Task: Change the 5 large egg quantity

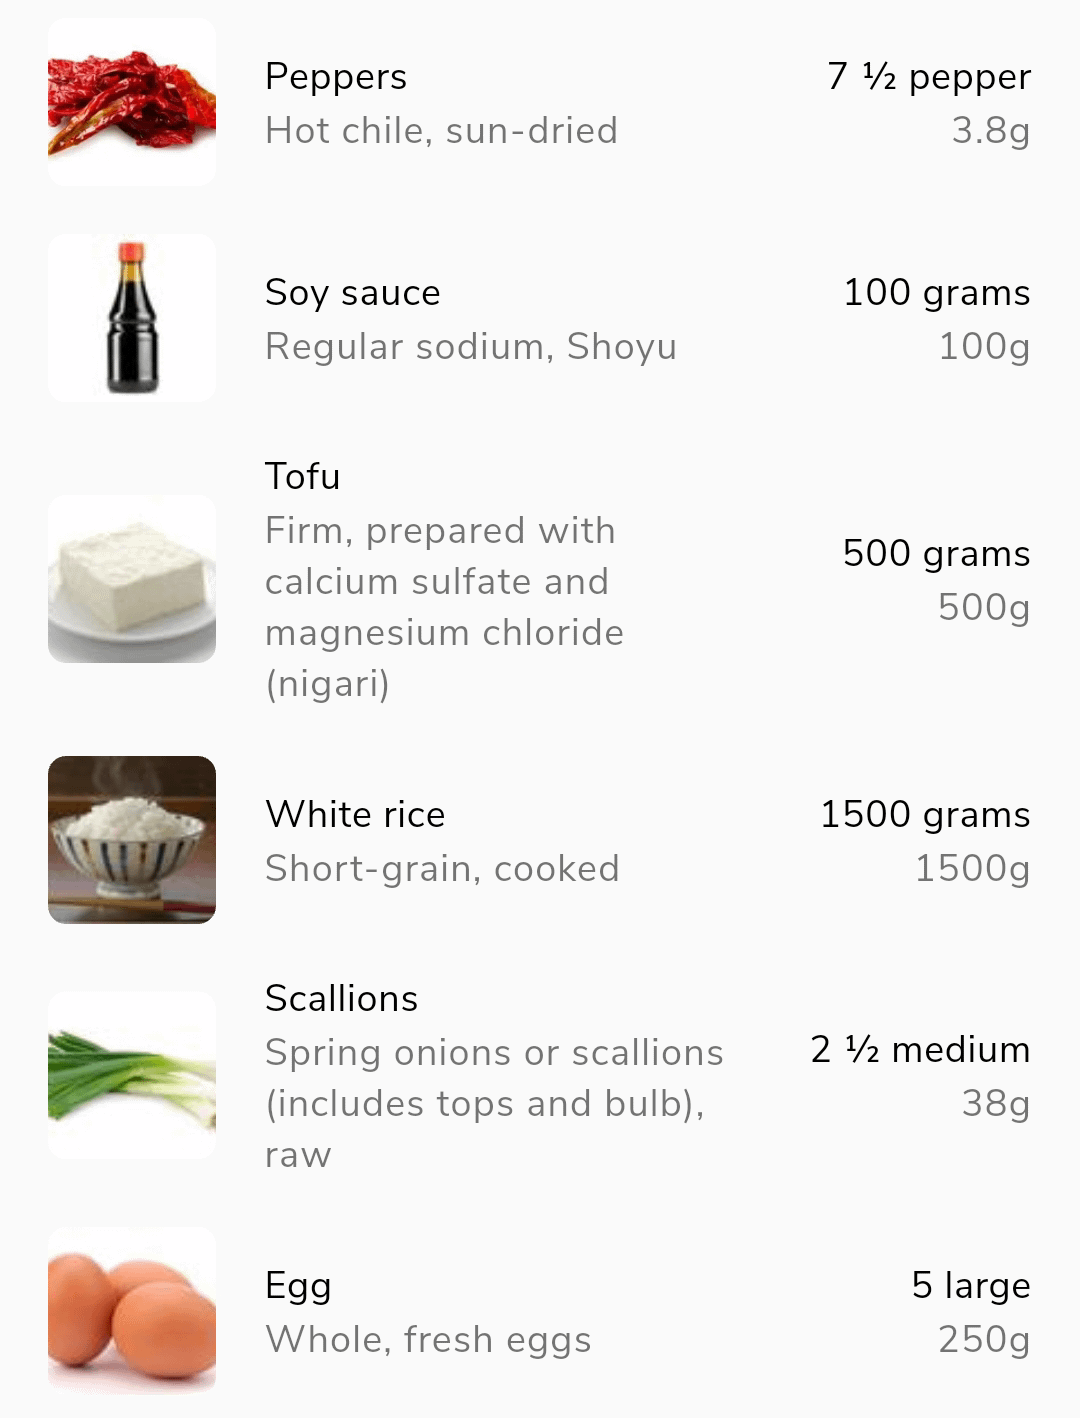Action: click(970, 1286)
